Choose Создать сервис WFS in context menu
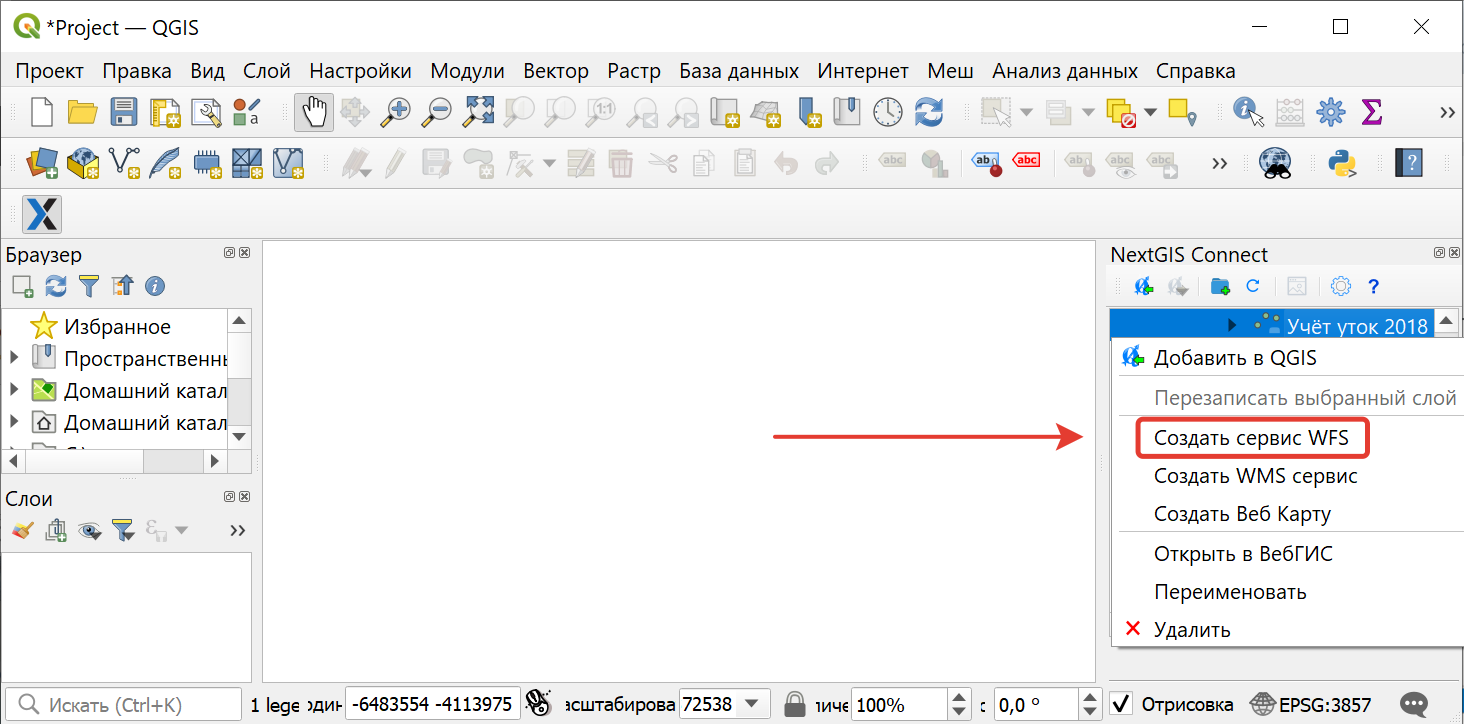 (x=1251, y=438)
